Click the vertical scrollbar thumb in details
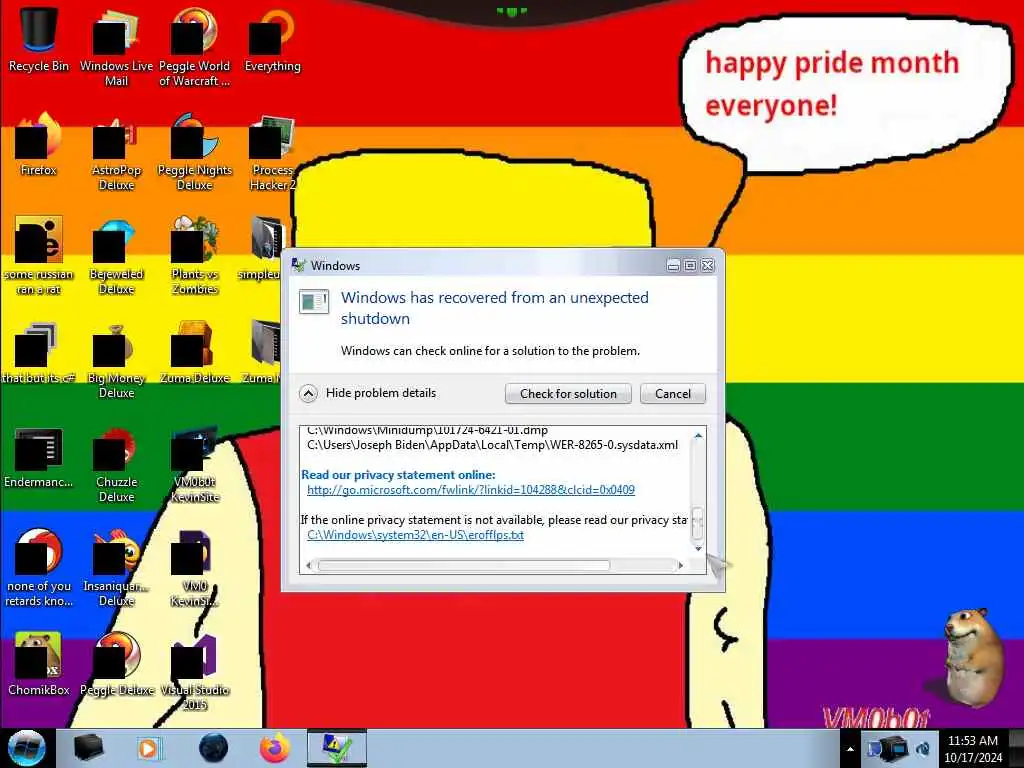Screen dimensions: 1024x768 (697, 524)
